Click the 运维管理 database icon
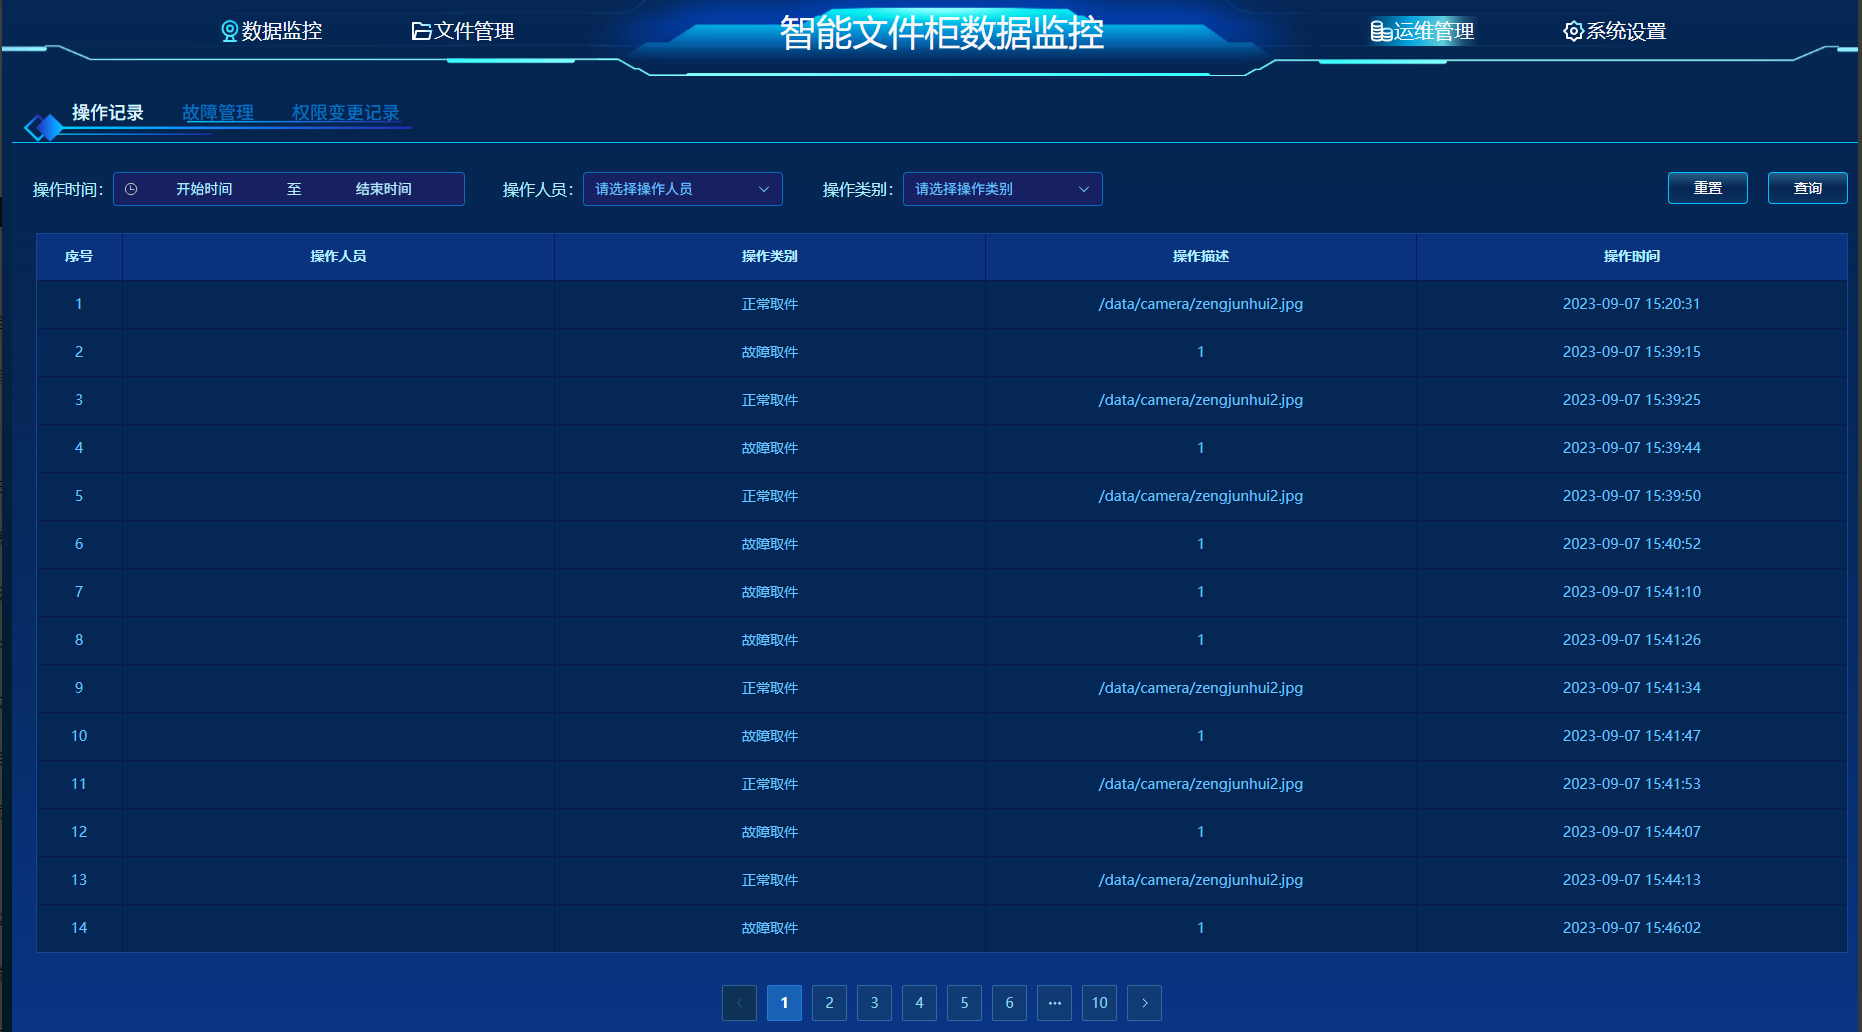 [1381, 32]
